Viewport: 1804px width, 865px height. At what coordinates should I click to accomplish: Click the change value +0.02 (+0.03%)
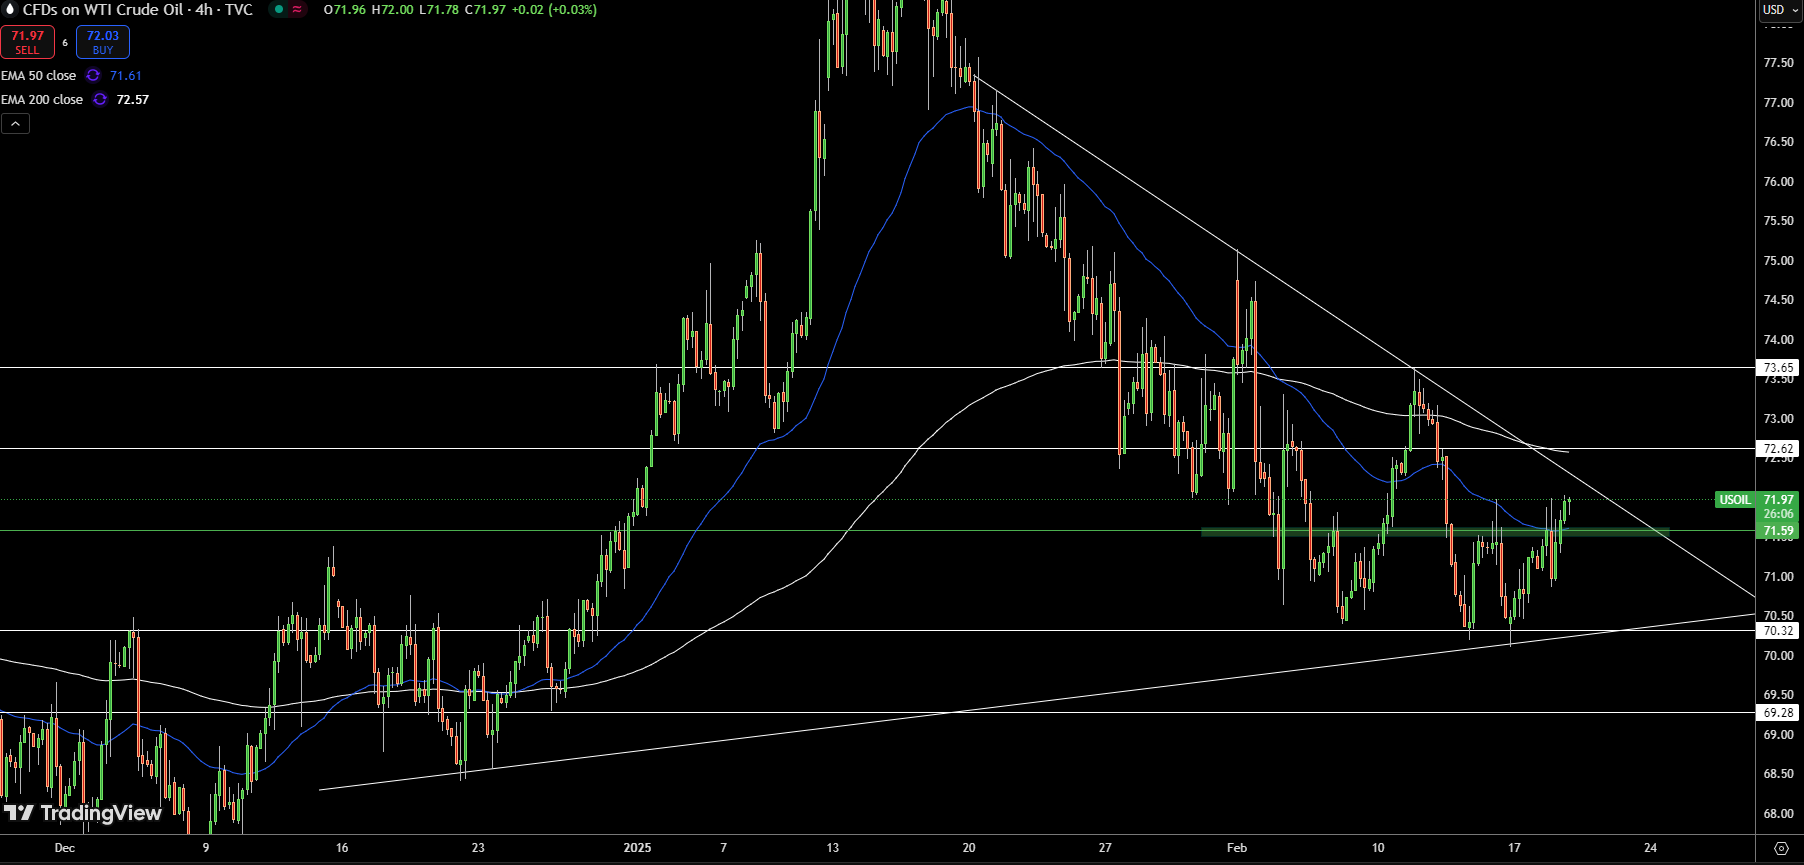[554, 9]
